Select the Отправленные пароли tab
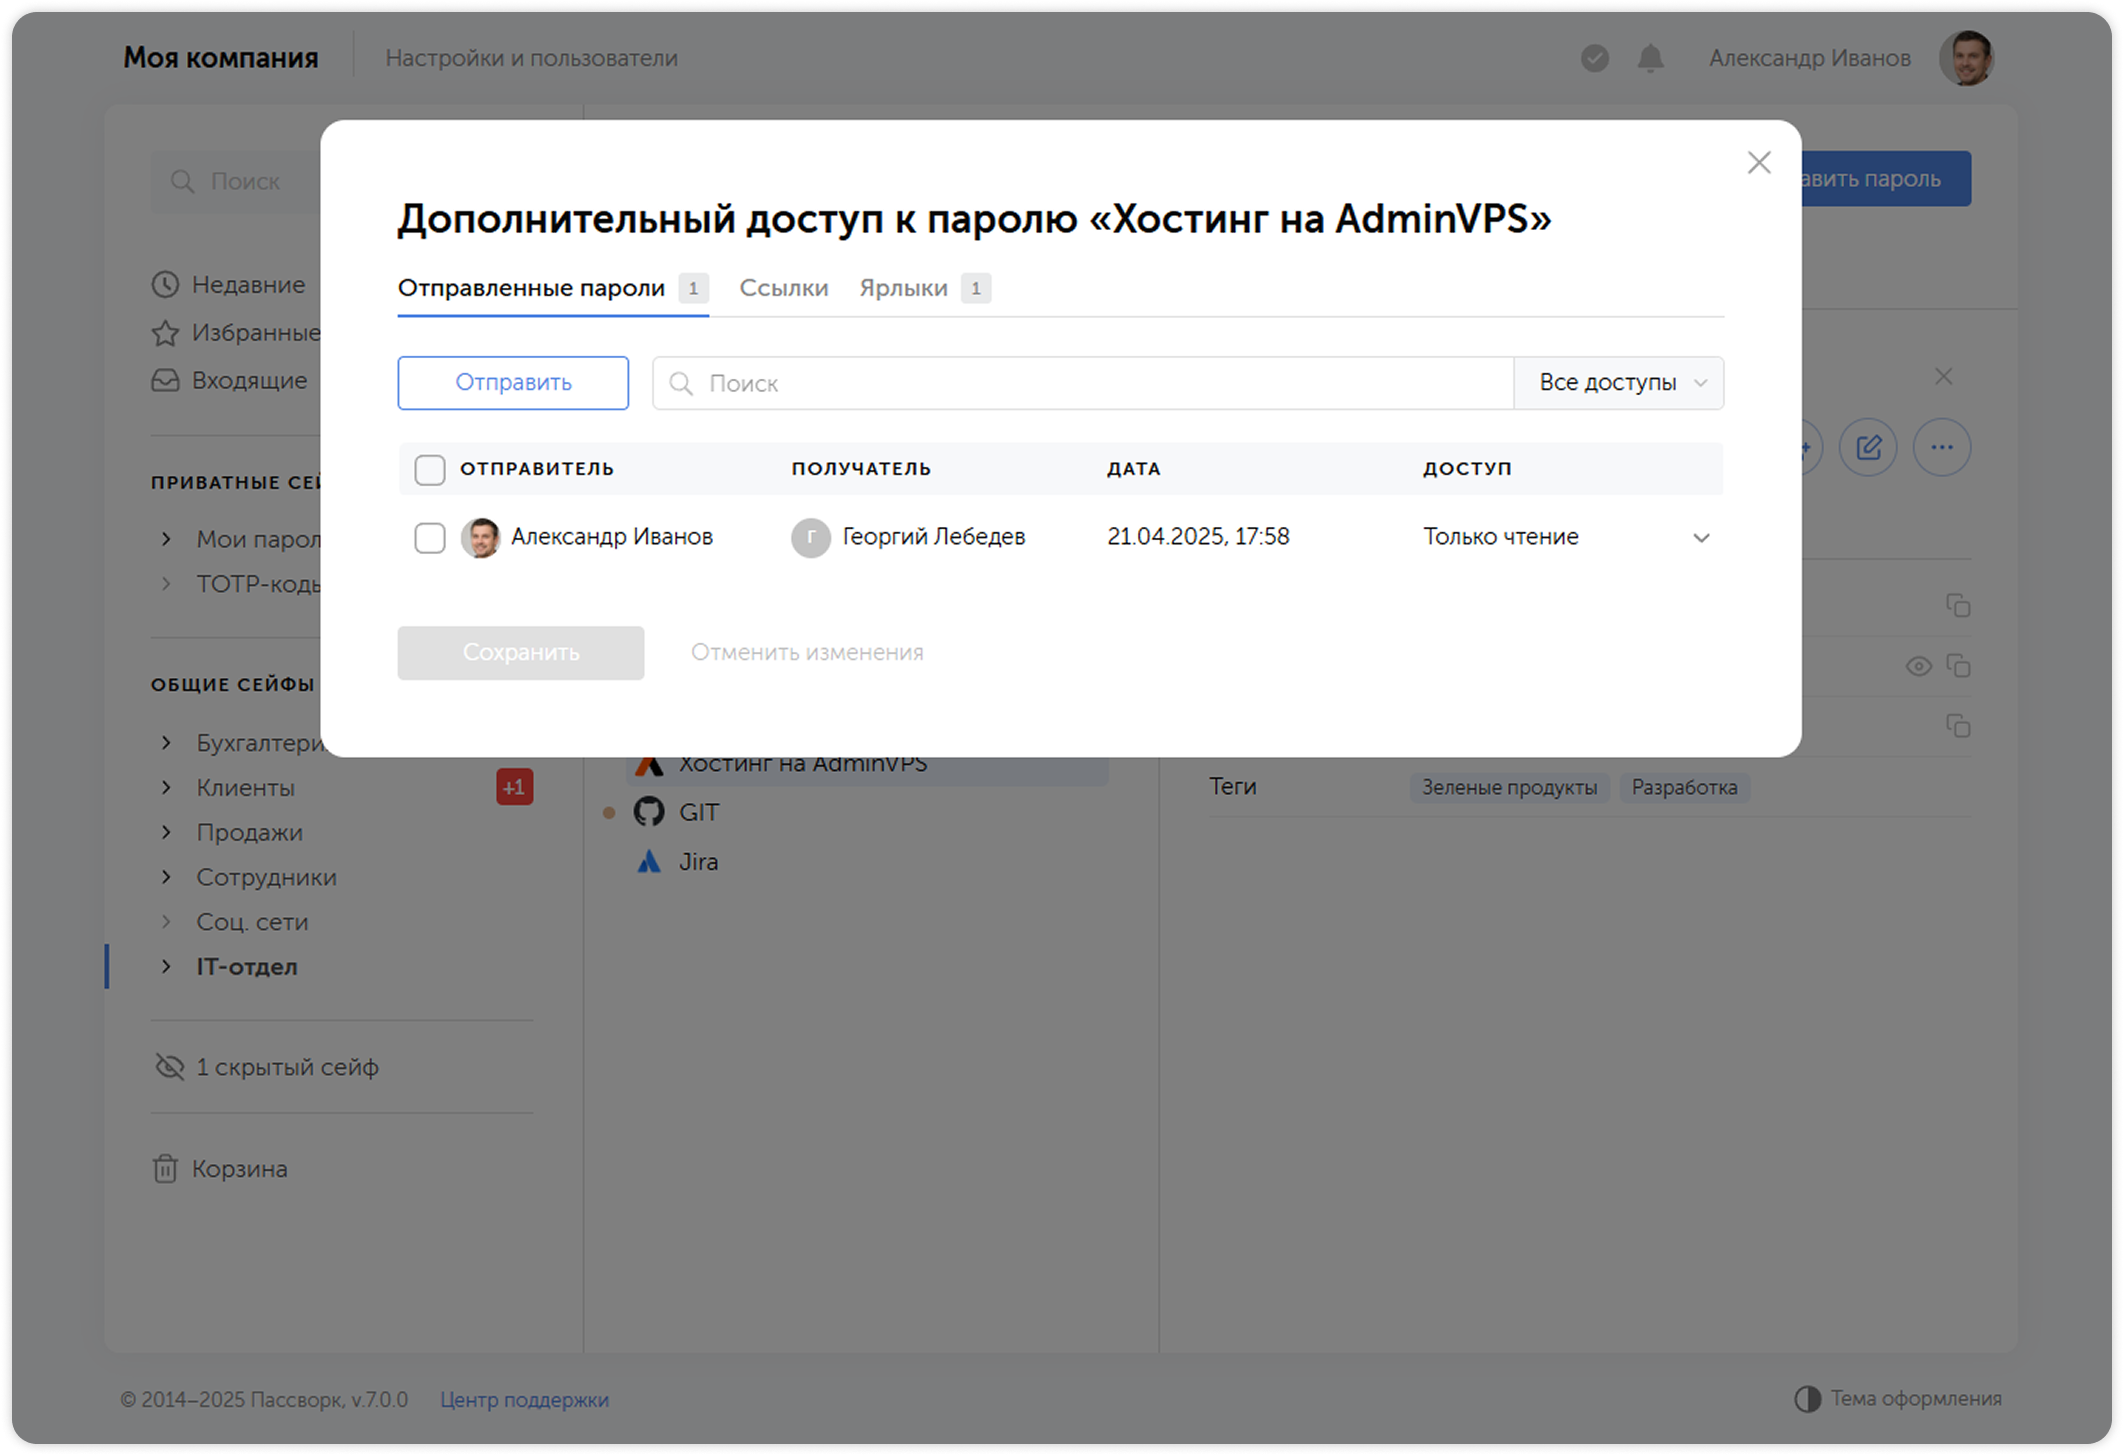Image resolution: width=2124 pixels, height=1456 pixels. (553, 288)
